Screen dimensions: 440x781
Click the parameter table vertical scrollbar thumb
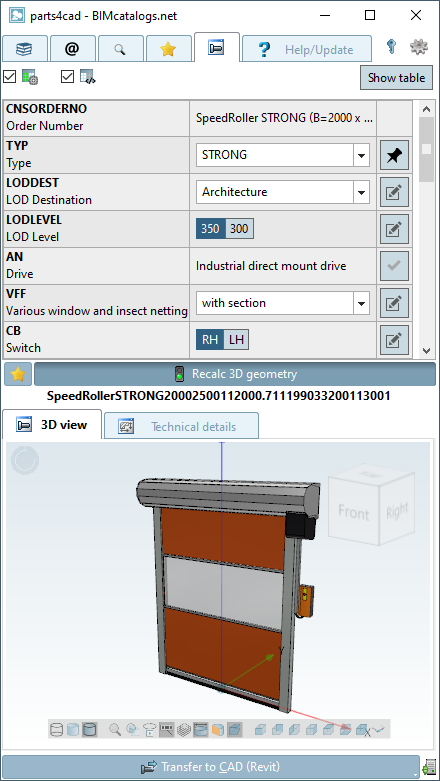(x=426, y=149)
